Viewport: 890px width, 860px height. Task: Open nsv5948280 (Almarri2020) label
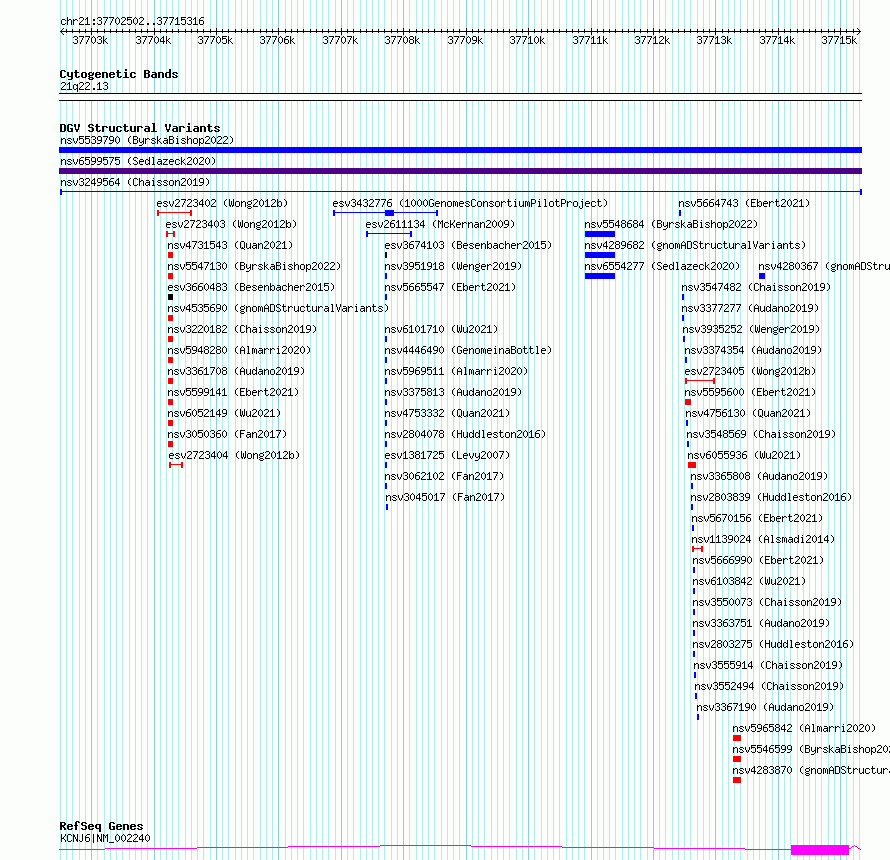pyautogui.click(x=239, y=350)
